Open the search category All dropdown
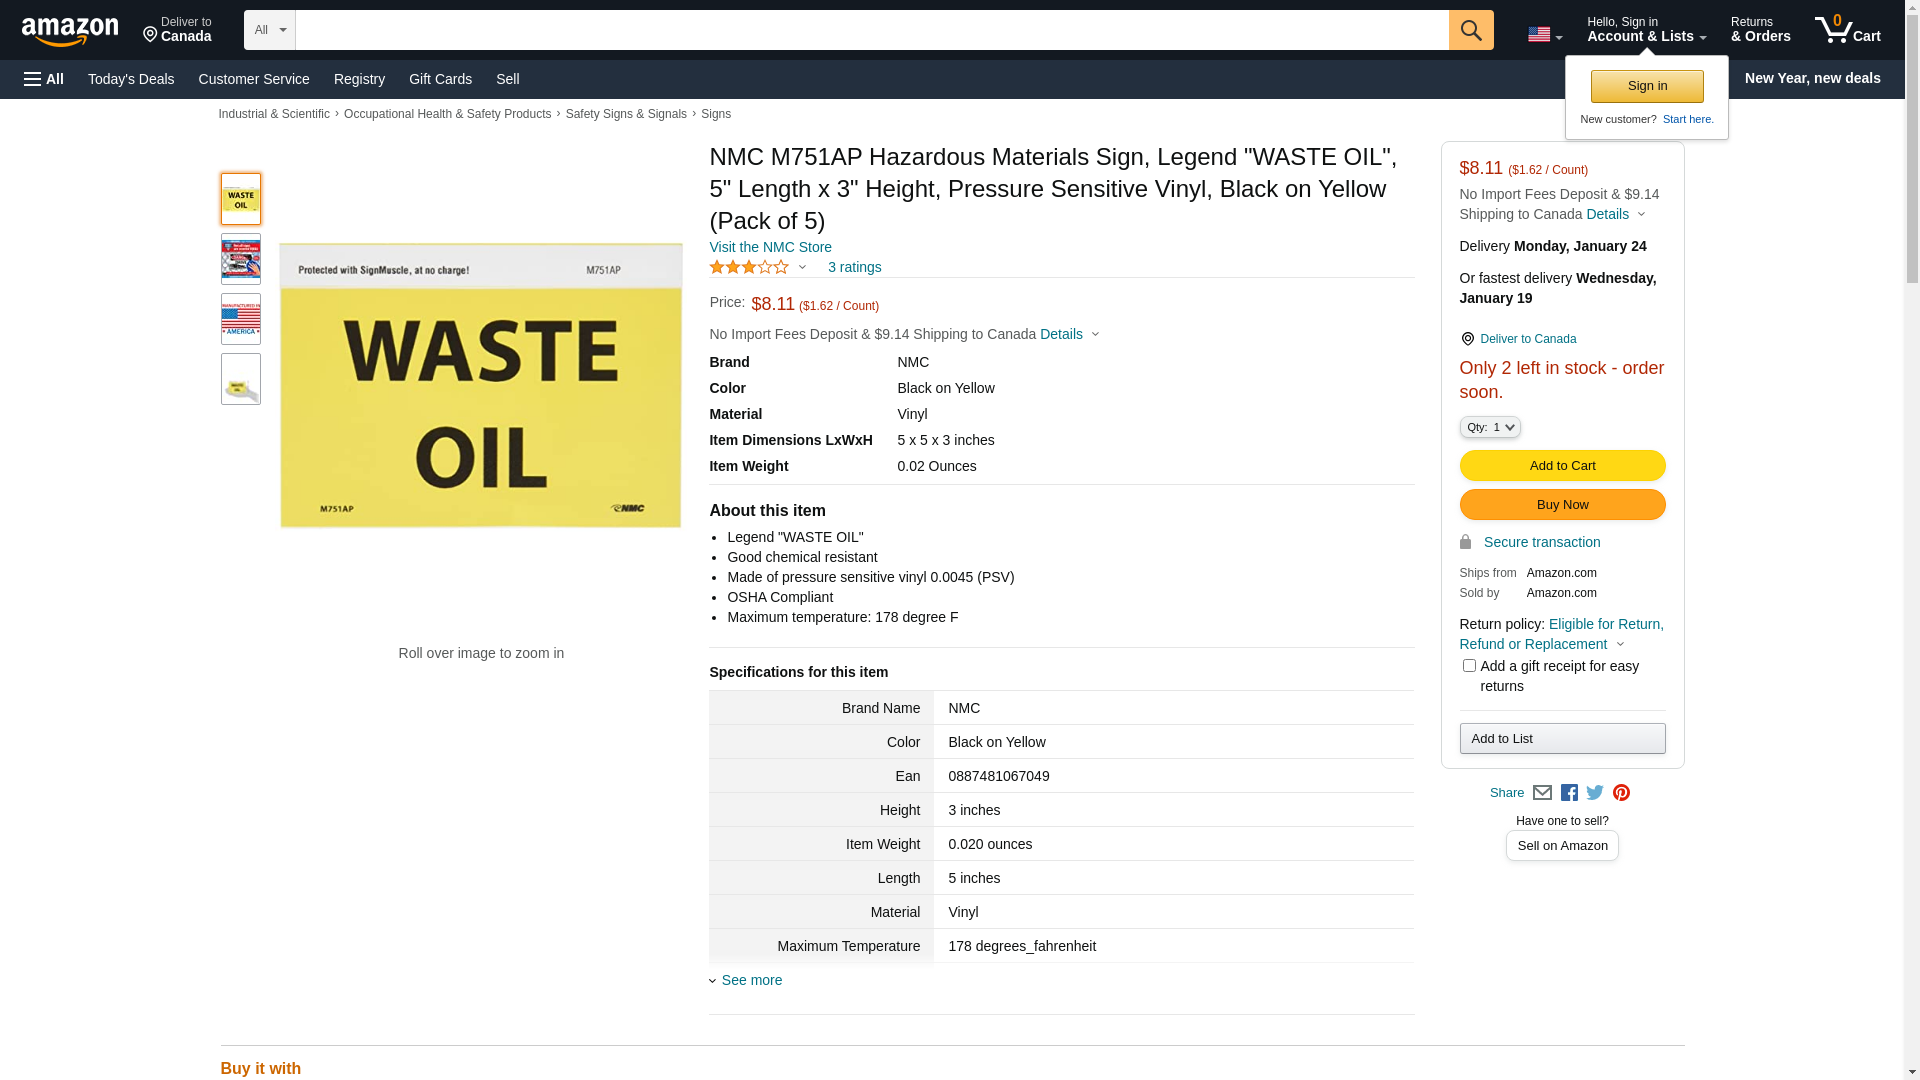Image resolution: width=1920 pixels, height=1080 pixels. pyautogui.click(x=269, y=30)
